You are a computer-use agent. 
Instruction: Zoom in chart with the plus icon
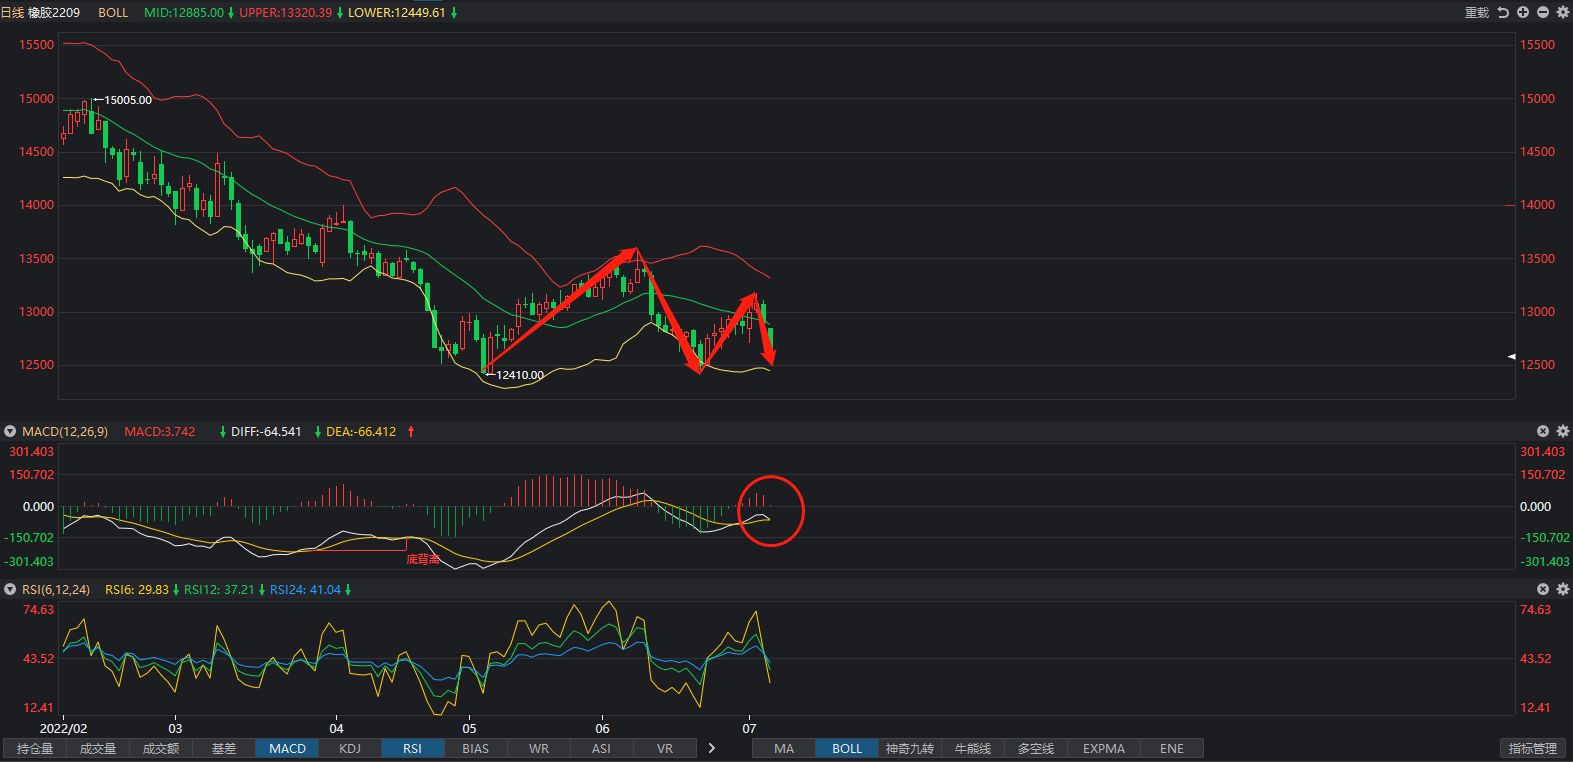click(x=1523, y=12)
